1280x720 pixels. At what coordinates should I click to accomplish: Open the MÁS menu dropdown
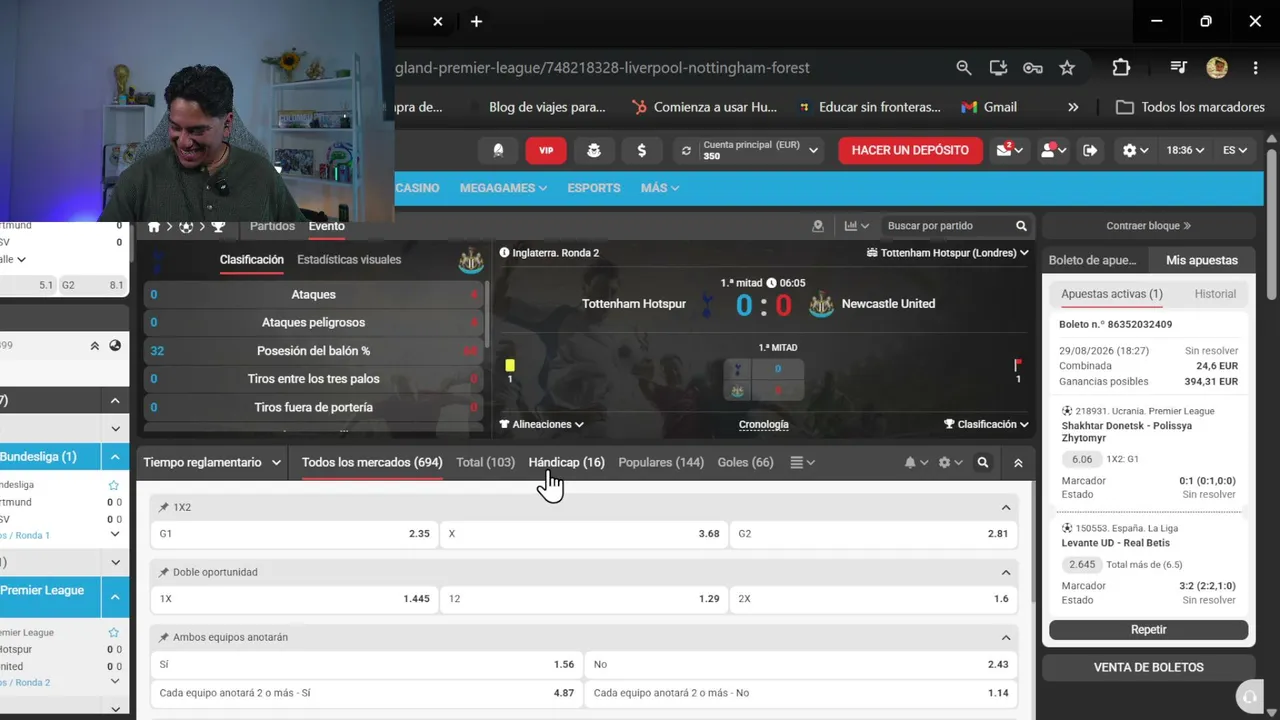660,188
